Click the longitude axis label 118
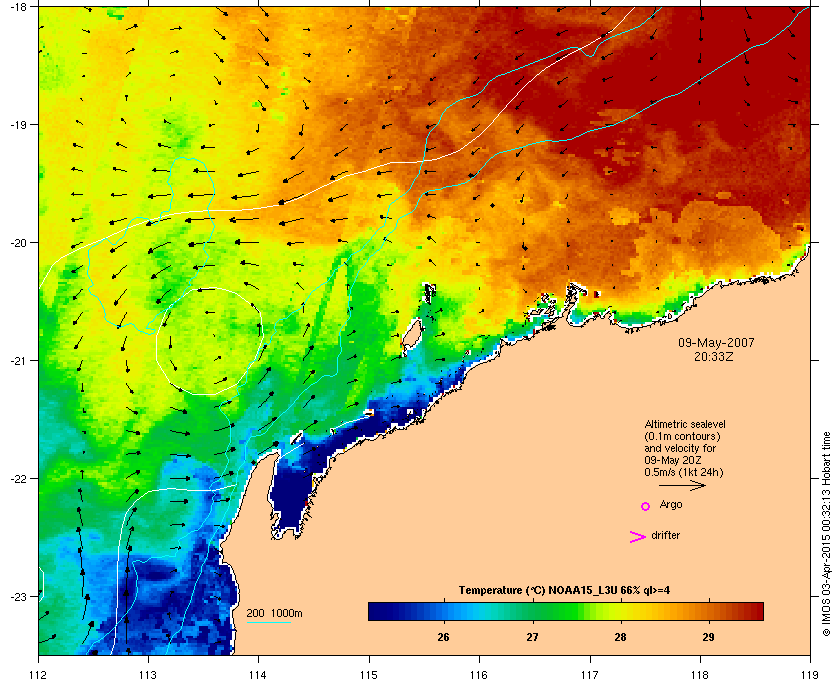 [700, 674]
